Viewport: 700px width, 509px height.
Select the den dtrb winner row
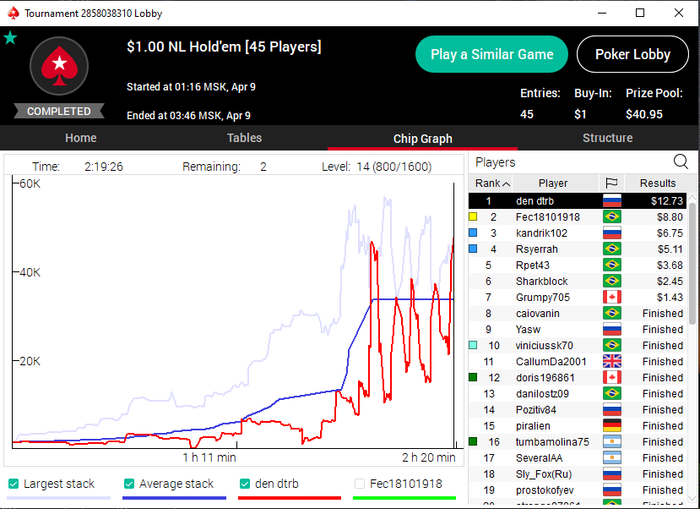(577, 201)
